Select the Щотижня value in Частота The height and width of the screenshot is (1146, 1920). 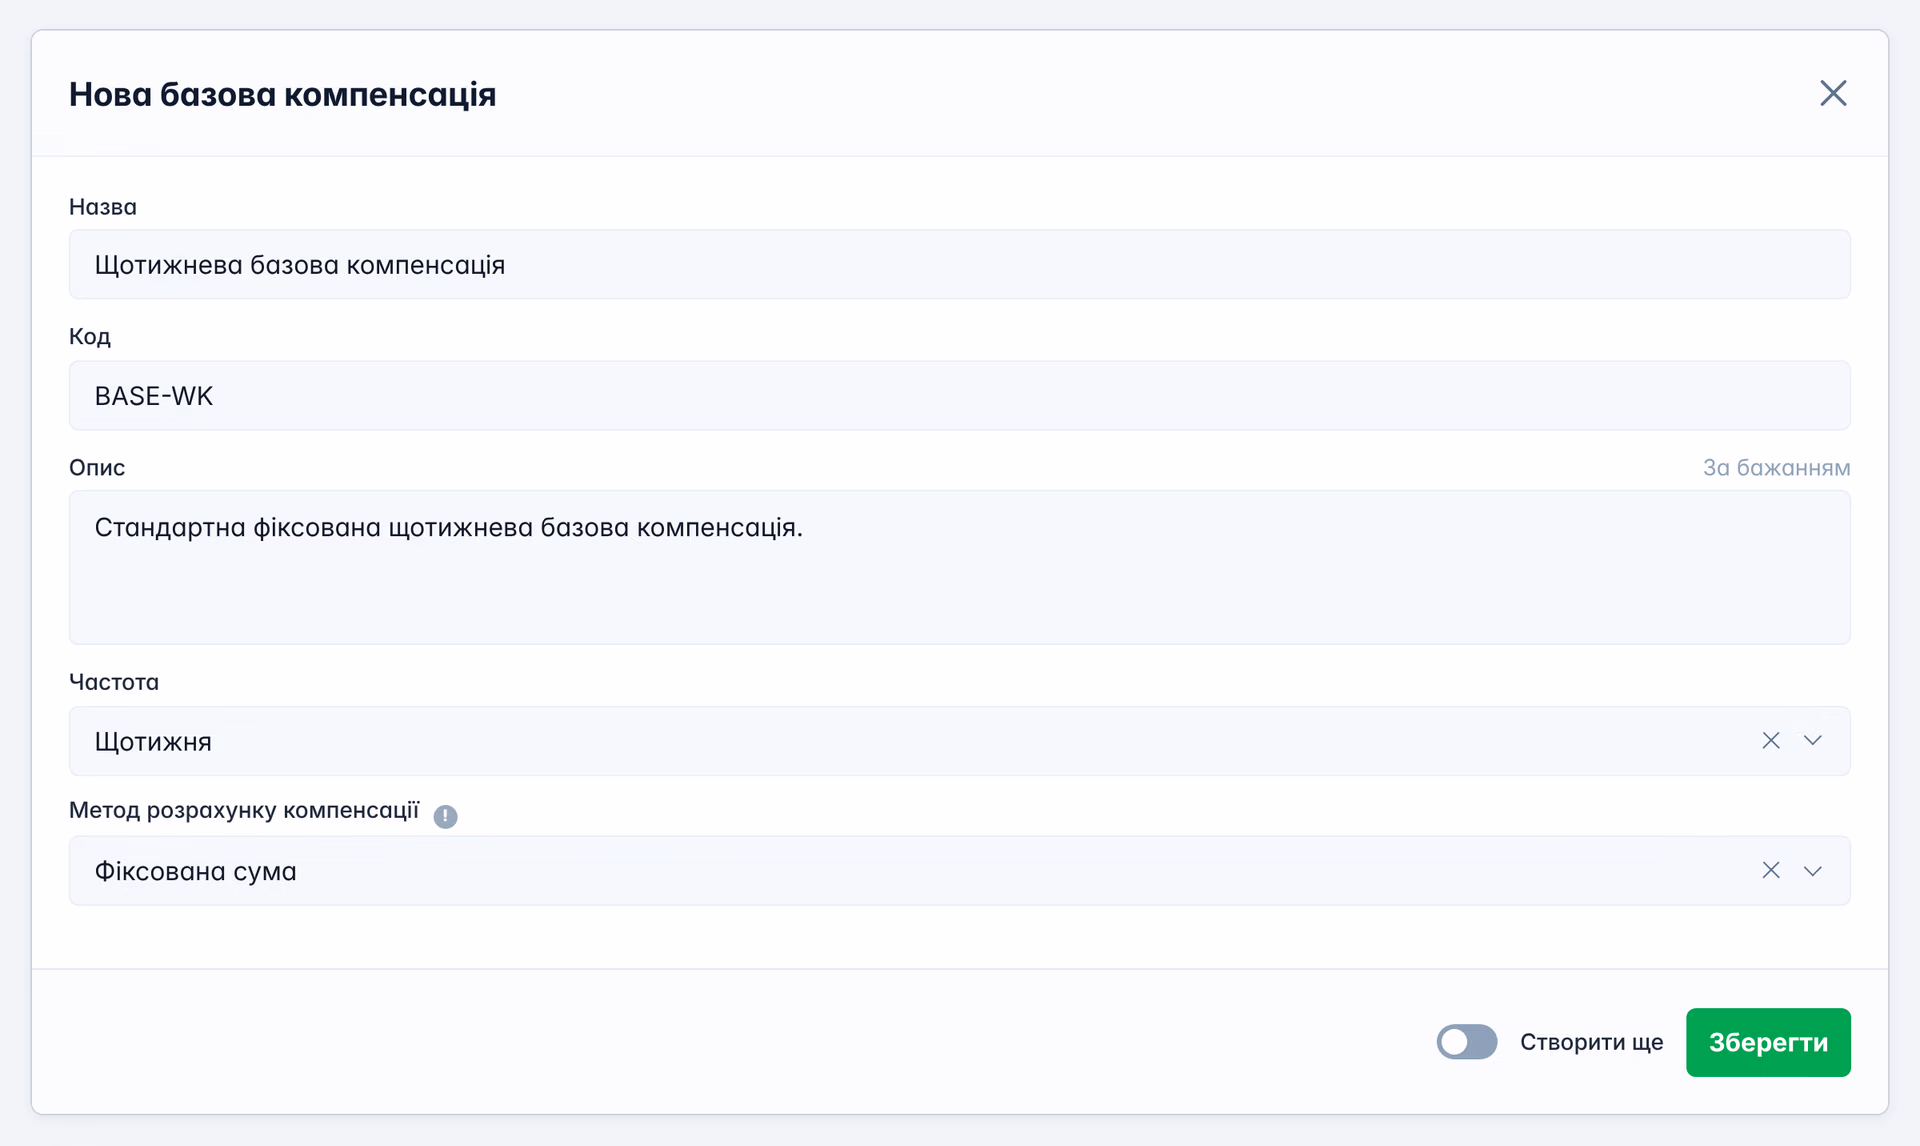153,742
